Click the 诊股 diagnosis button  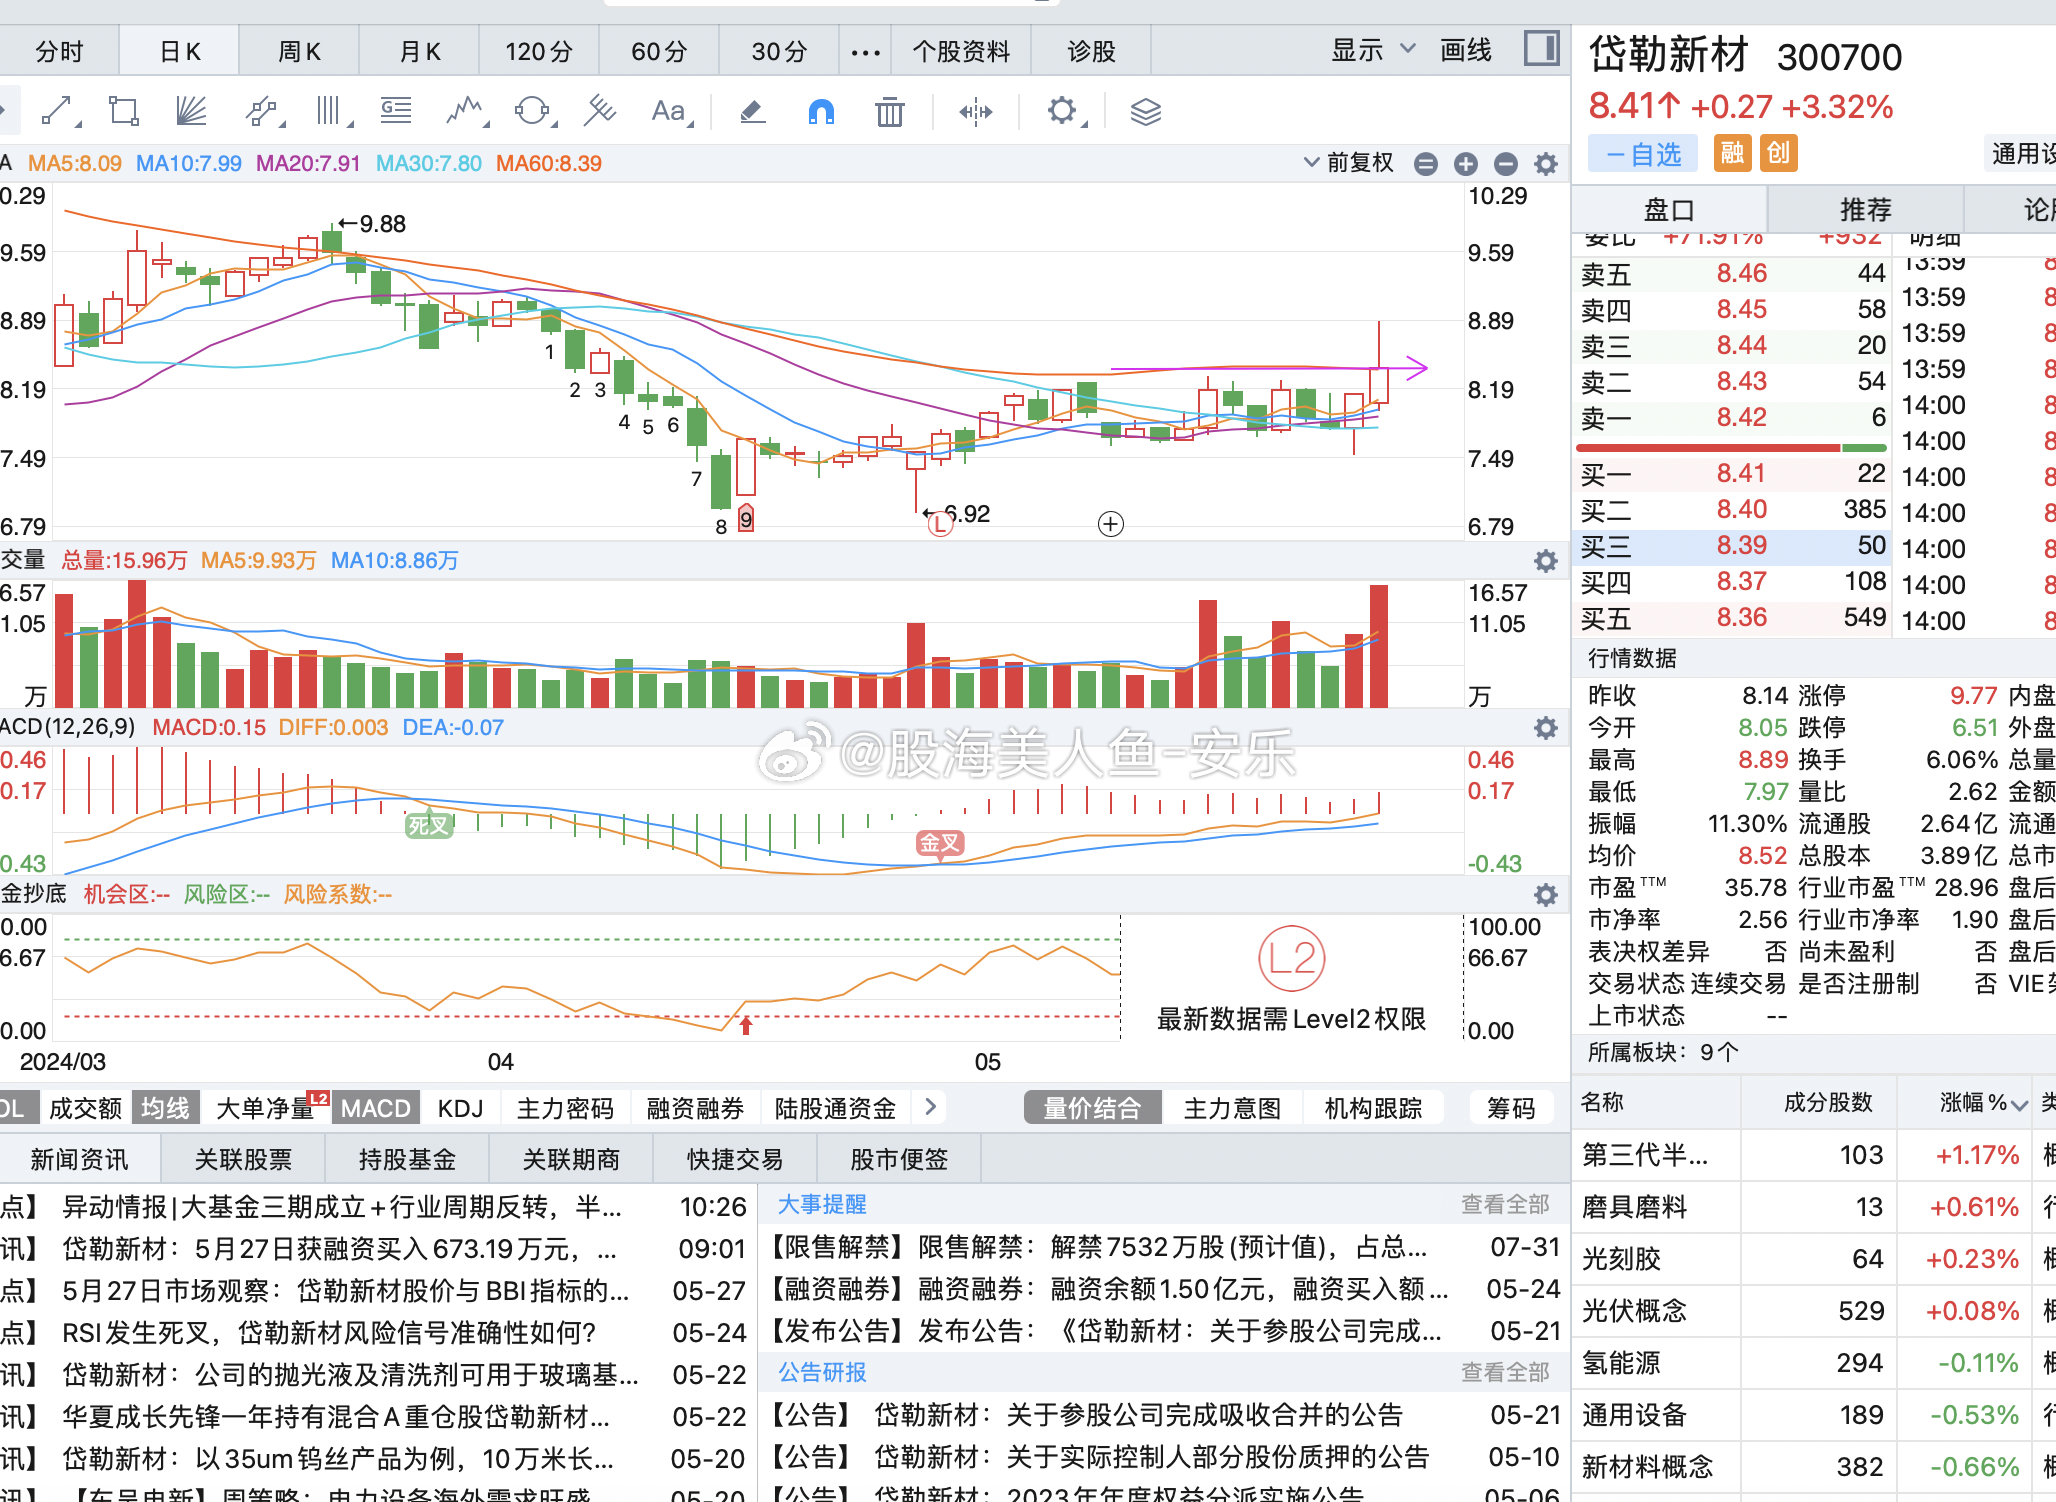coord(1091,49)
